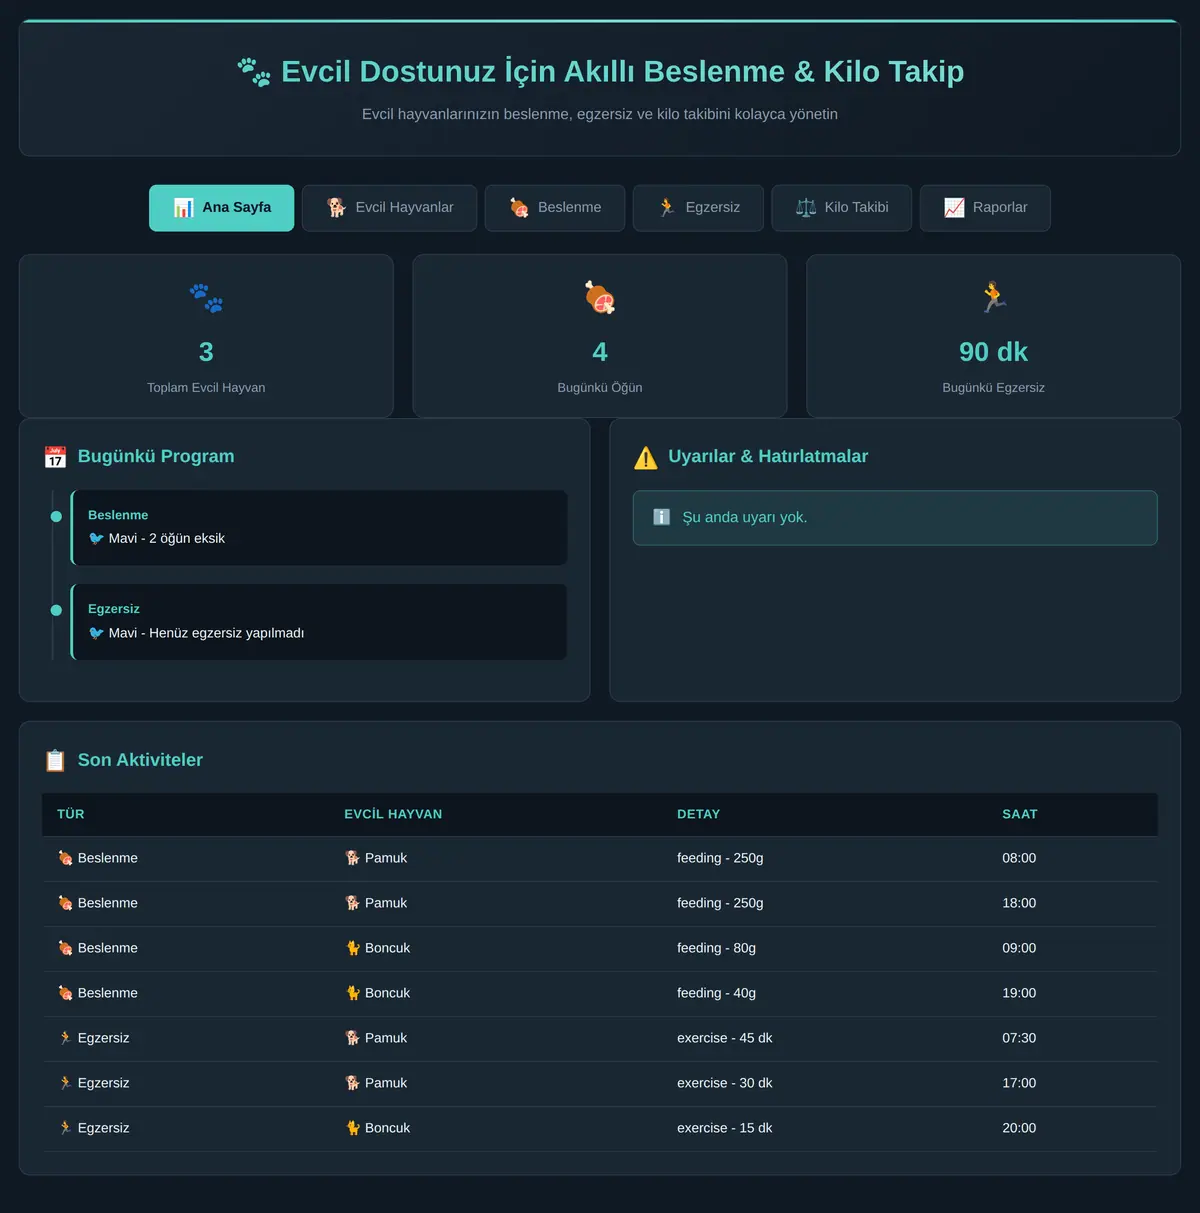The width and height of the screenshot is (1200, 1213).
Task: Click 'feeding - 80g' detail cell
Action: tap(716, 948)
